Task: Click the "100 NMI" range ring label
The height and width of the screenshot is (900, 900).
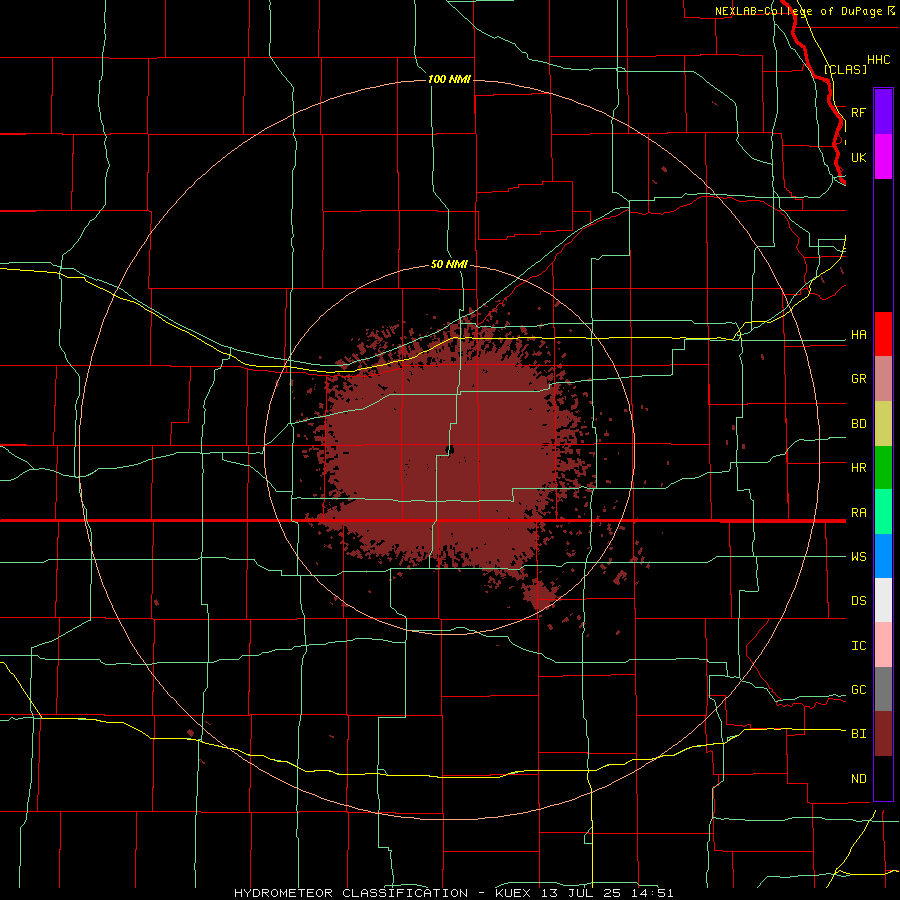Action: [449, 79]
